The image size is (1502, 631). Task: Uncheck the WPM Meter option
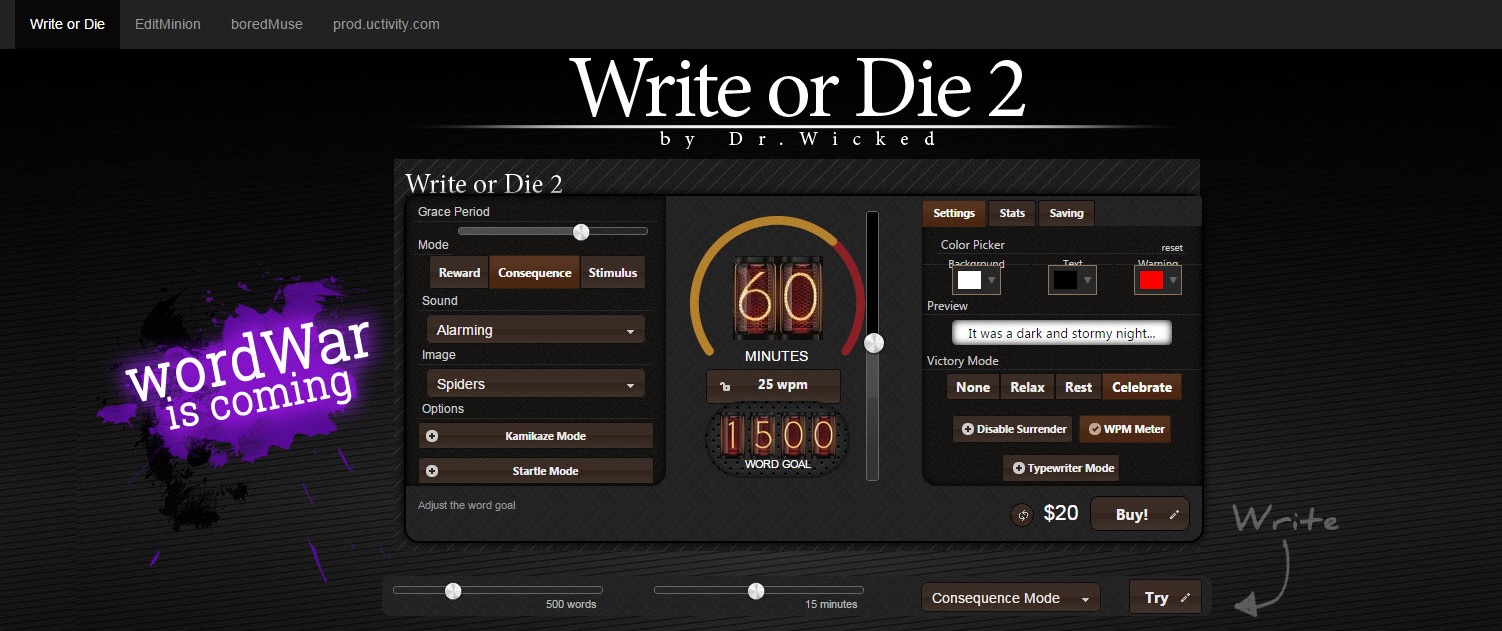[x=1126, y=429]
